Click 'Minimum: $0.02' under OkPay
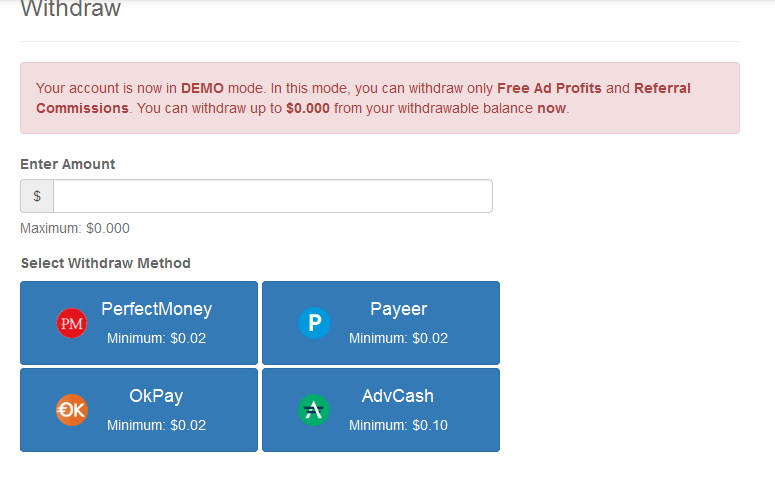Viewport: 775px width, 485px height. pyautogui.click(x=157, y=425)
